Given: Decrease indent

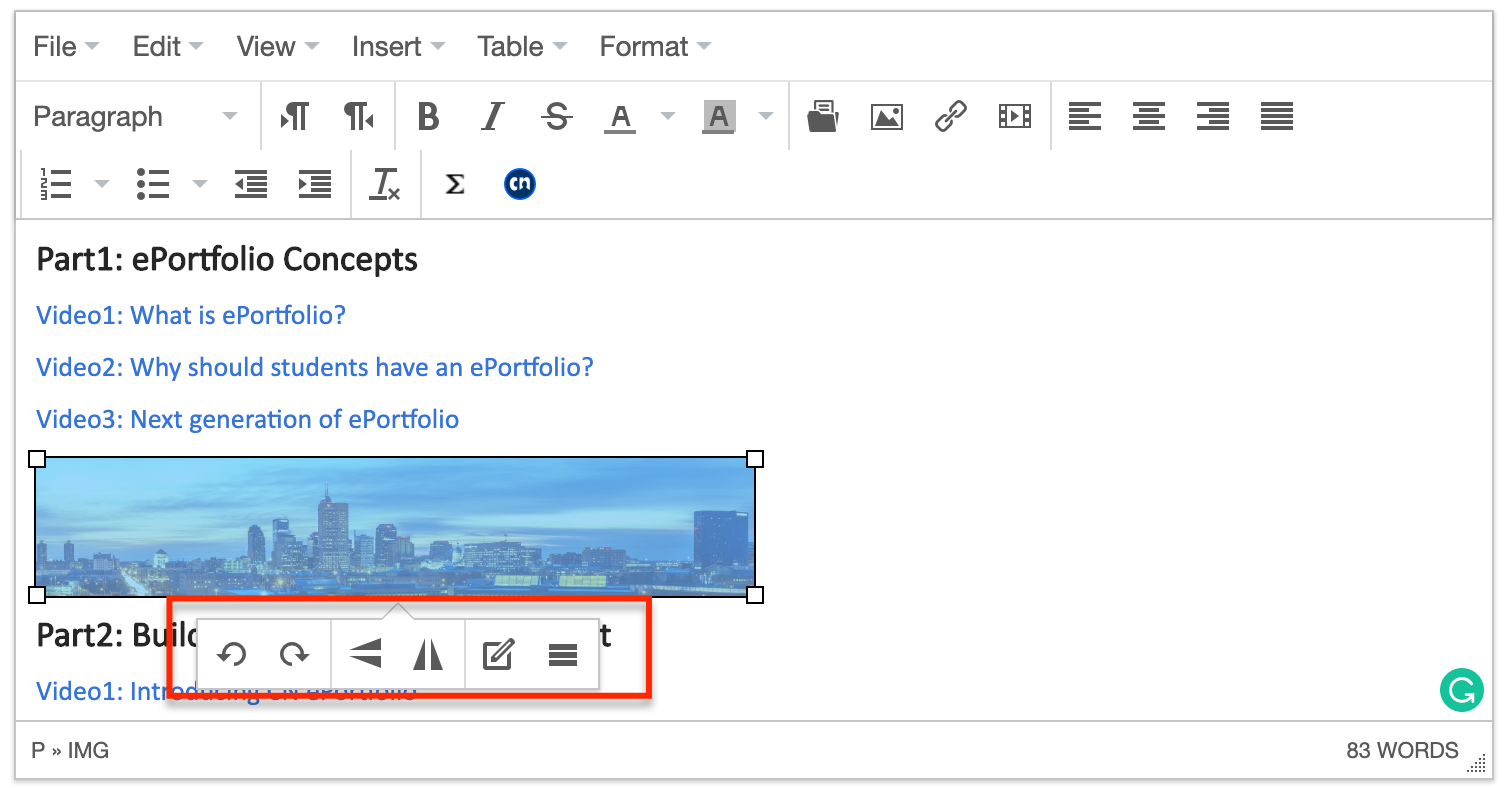Looking at the screenshot, I should (x=251, y=184).
